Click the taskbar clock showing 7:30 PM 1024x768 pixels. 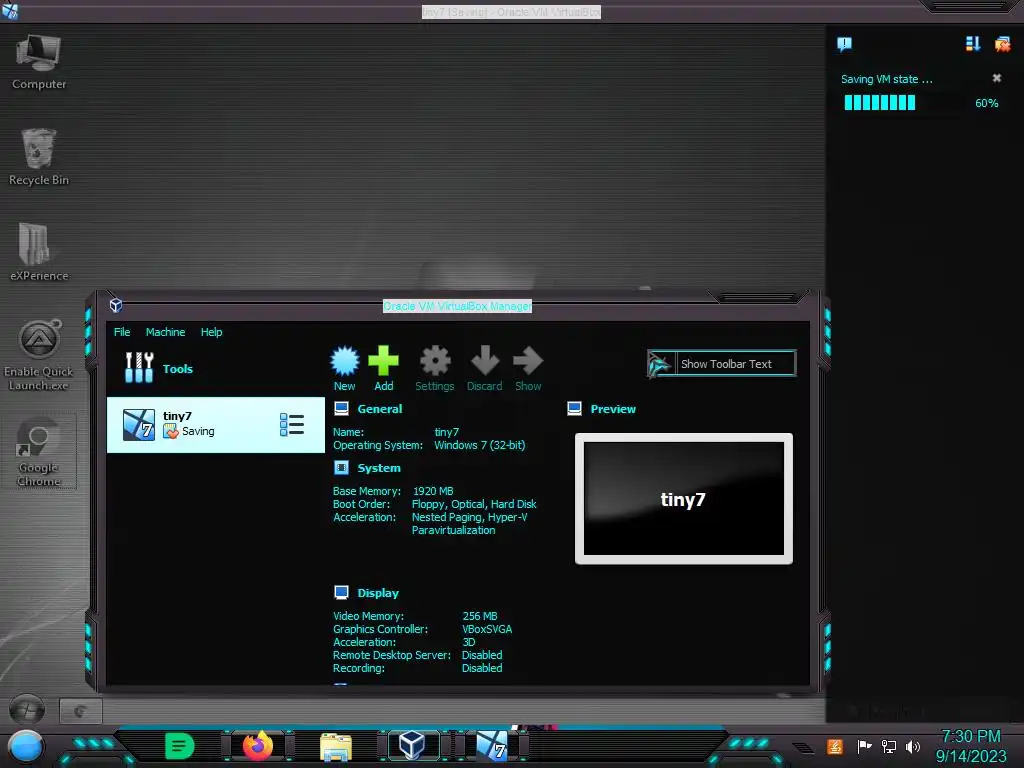coord(970,746)
